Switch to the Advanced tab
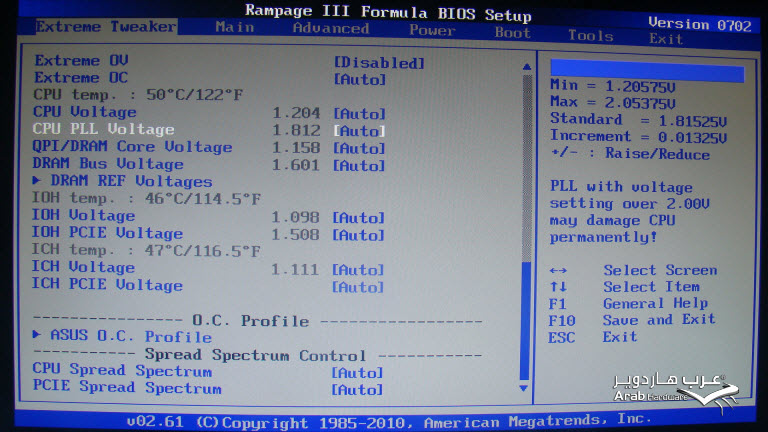 coord(331,28)
